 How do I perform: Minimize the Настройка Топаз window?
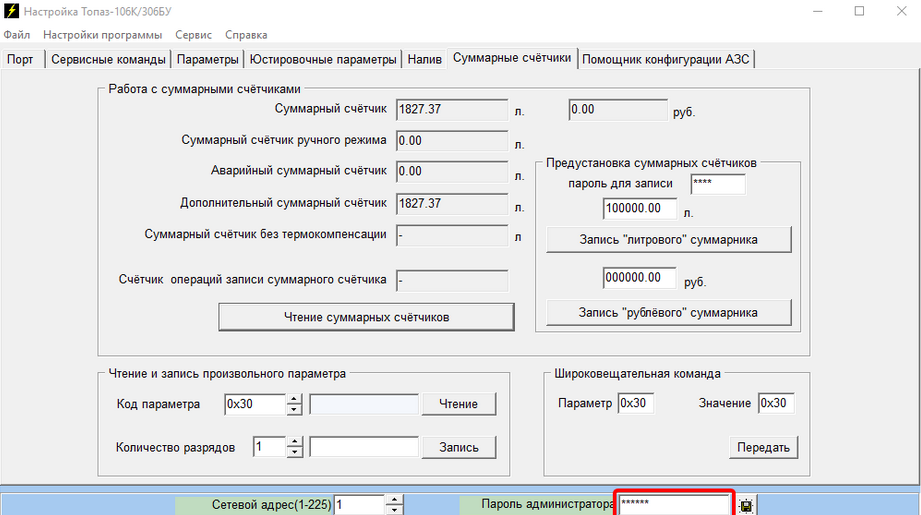pos(817,11)
